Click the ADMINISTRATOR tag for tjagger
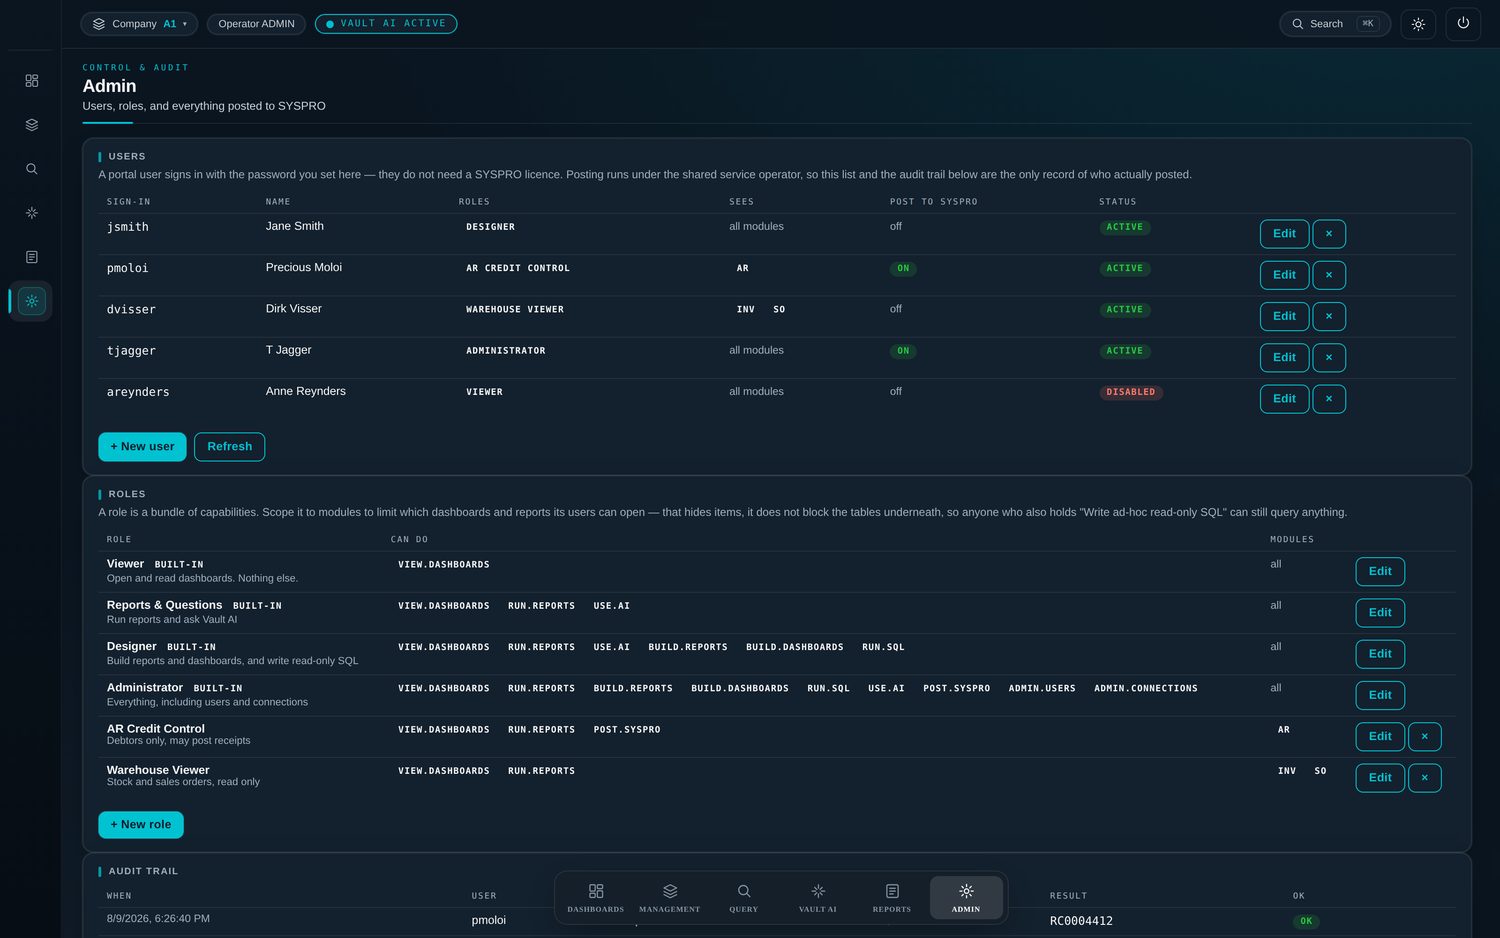This screenshot has height=938, width=1500. click(506, 351)
